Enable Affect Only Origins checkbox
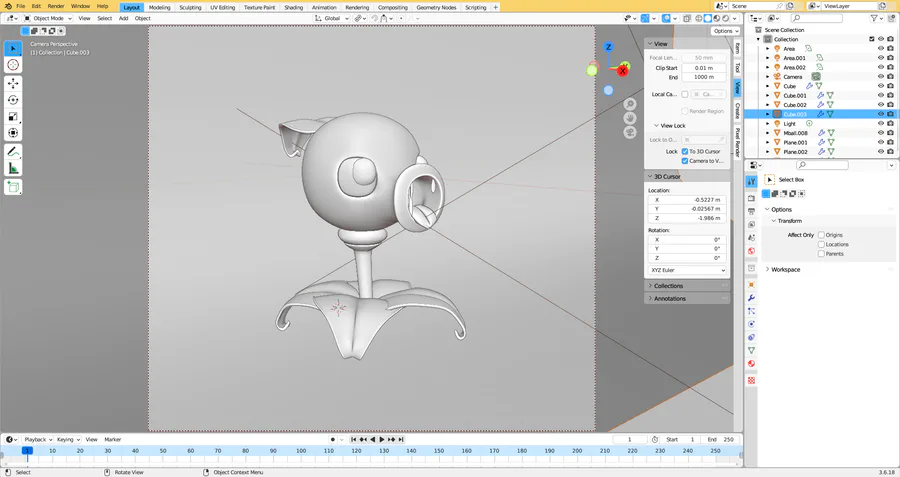The image size is (900, 477). [821, 235]
